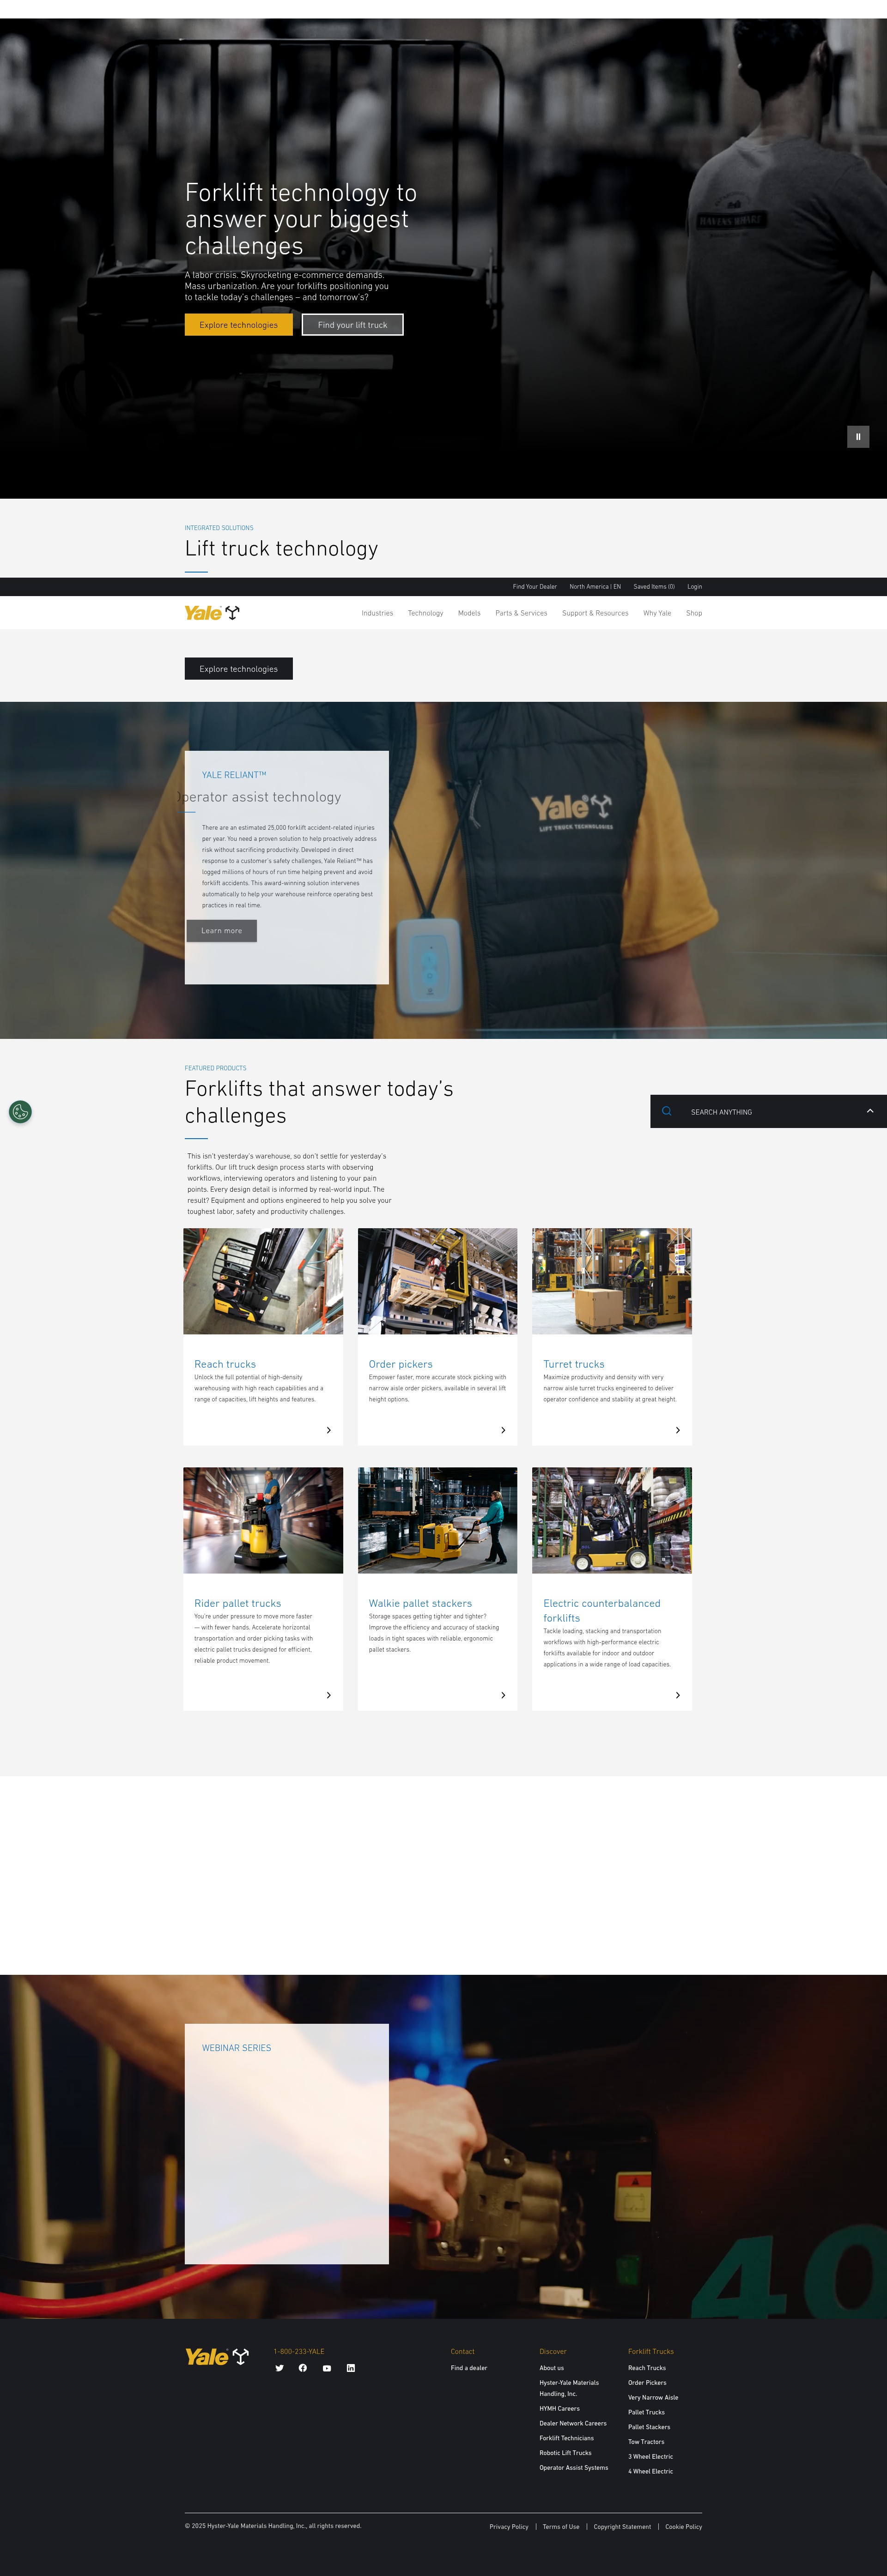Open the Cookie Policy link
Viewport: 887px width, 2576px height.
pyautogui.click(x=684, y=2526)
